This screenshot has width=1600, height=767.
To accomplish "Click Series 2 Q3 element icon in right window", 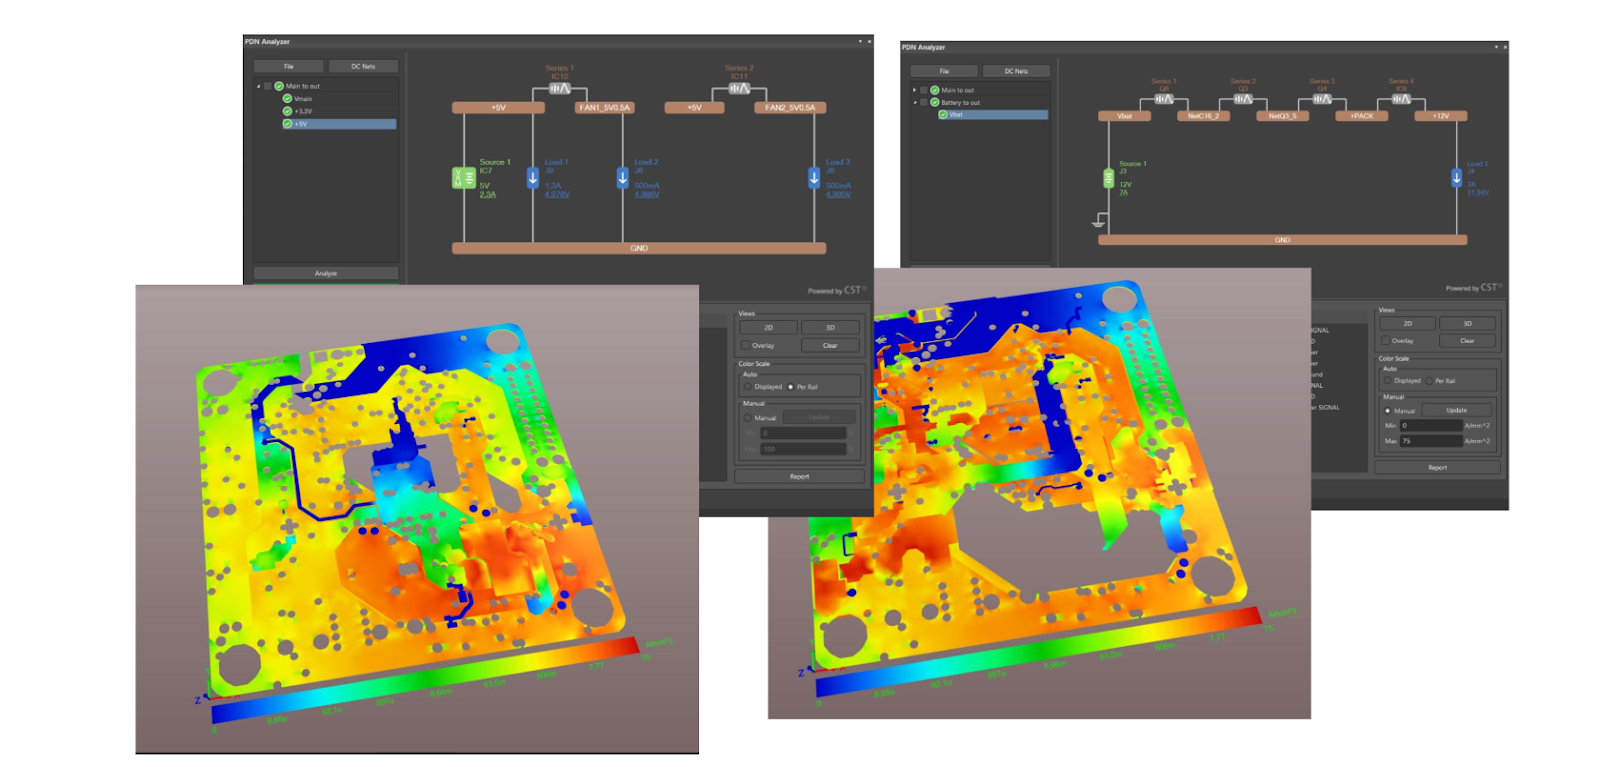I will pos(1243,99).
